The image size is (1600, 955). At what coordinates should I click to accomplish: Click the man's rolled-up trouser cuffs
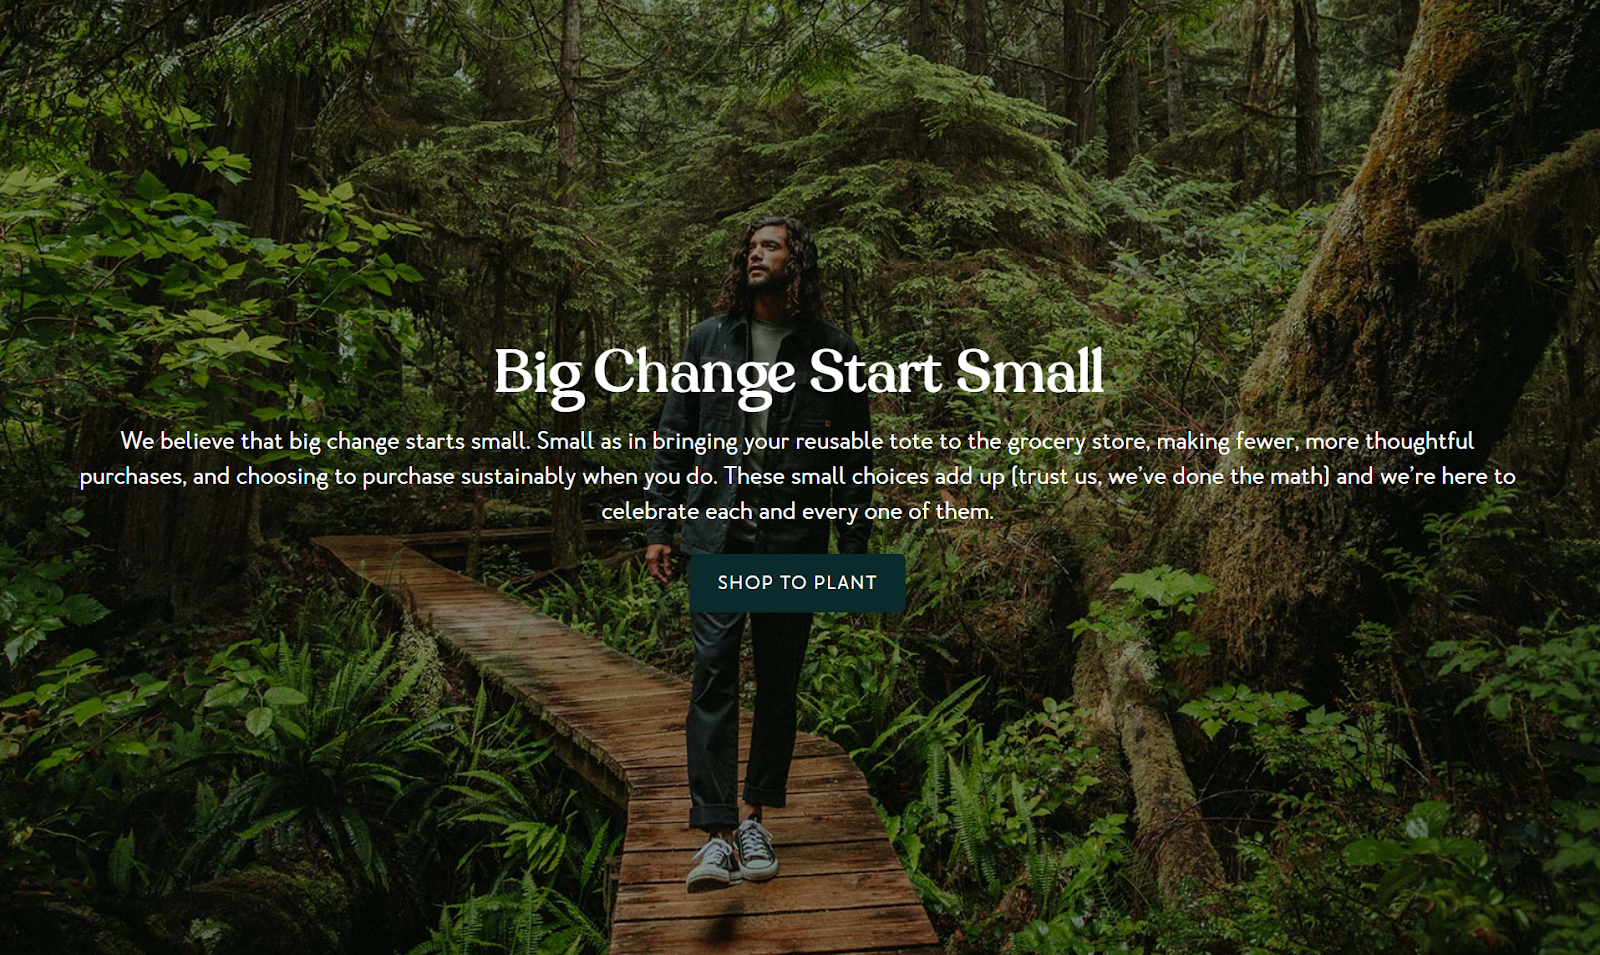(740, 805)
